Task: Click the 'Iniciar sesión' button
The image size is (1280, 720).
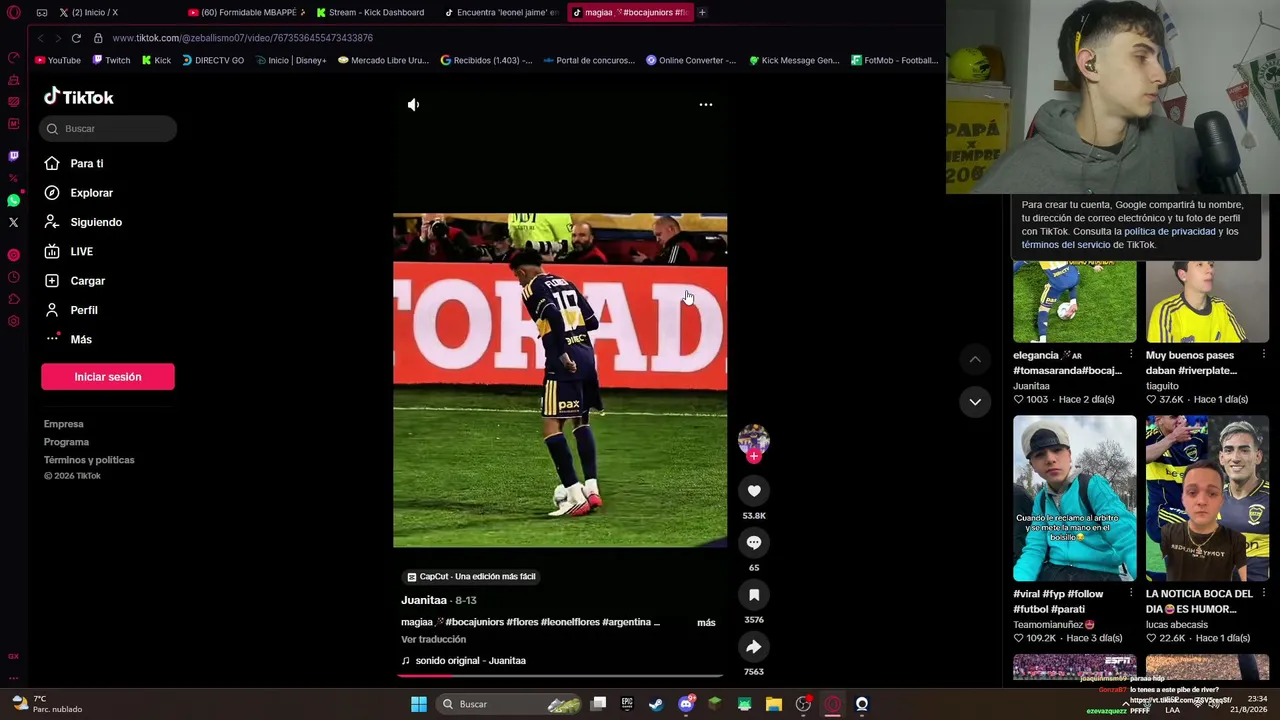Action: coord(108,377)
